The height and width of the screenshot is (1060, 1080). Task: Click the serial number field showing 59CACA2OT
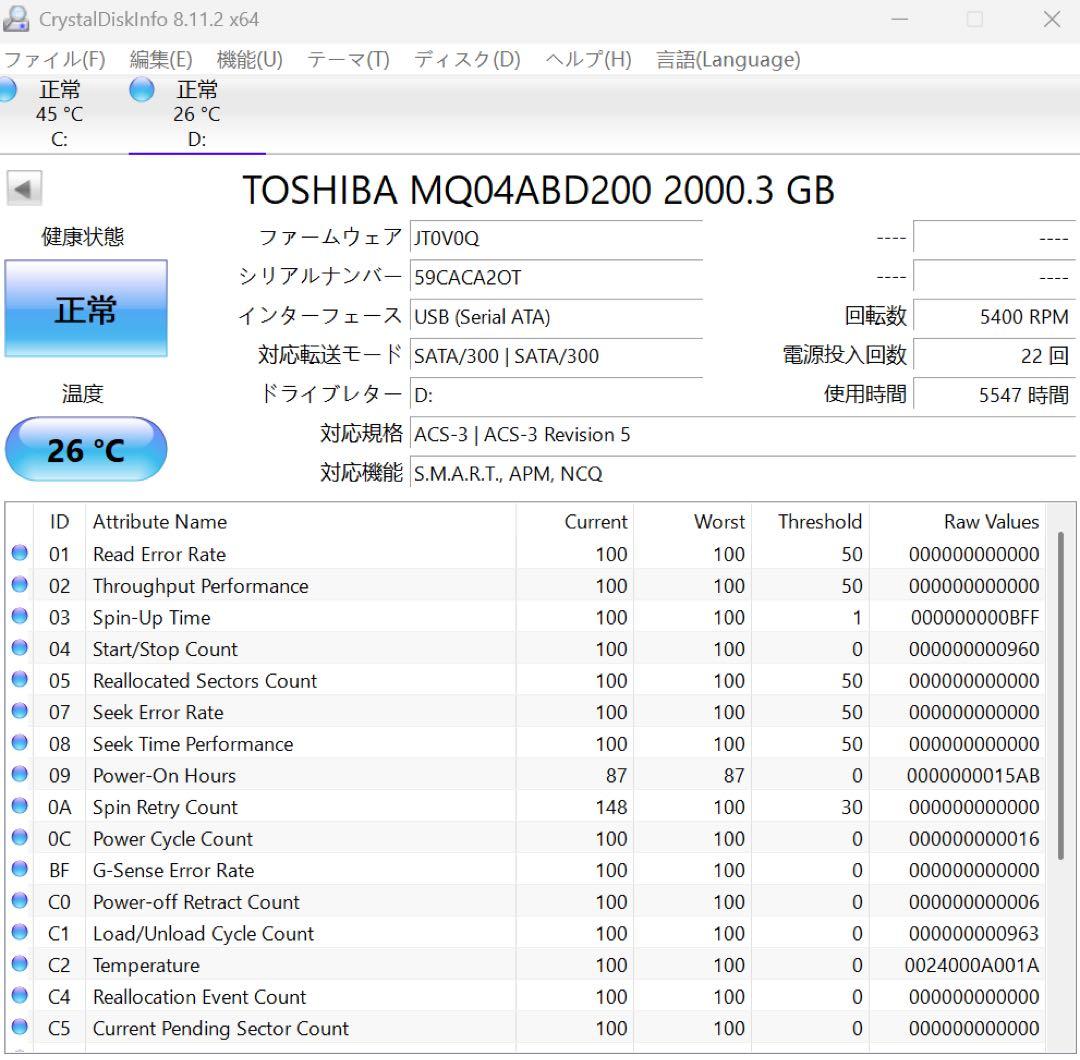556,277
